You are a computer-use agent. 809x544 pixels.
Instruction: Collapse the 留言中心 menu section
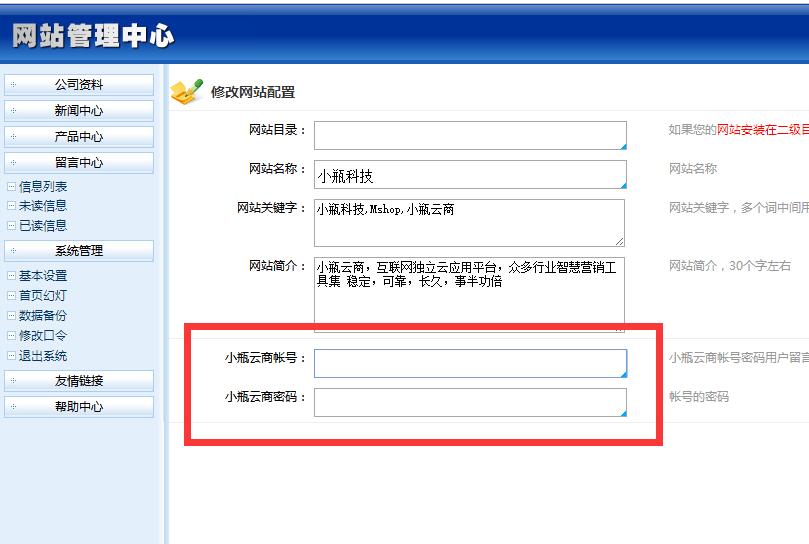[79, 163]
